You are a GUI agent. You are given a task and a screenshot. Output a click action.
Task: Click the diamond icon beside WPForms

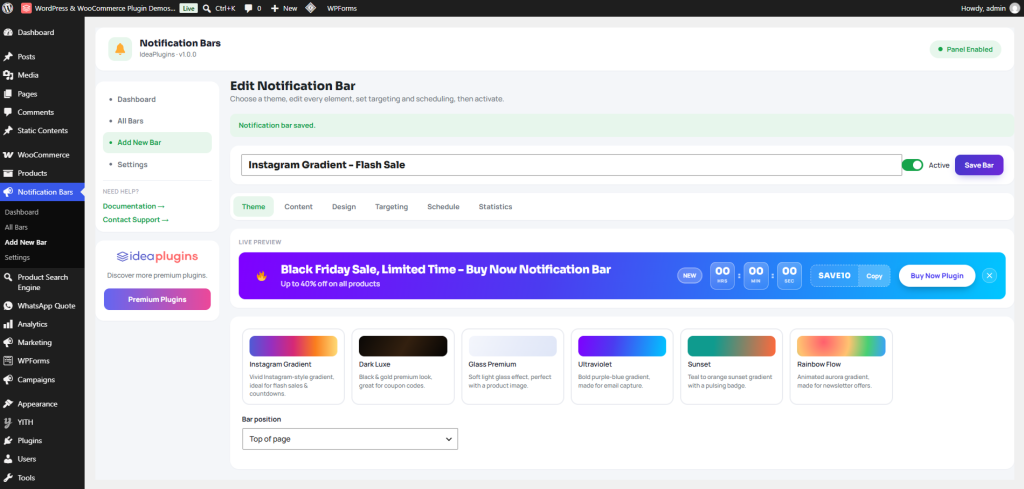pyautogui.click(x=312, y=8)
